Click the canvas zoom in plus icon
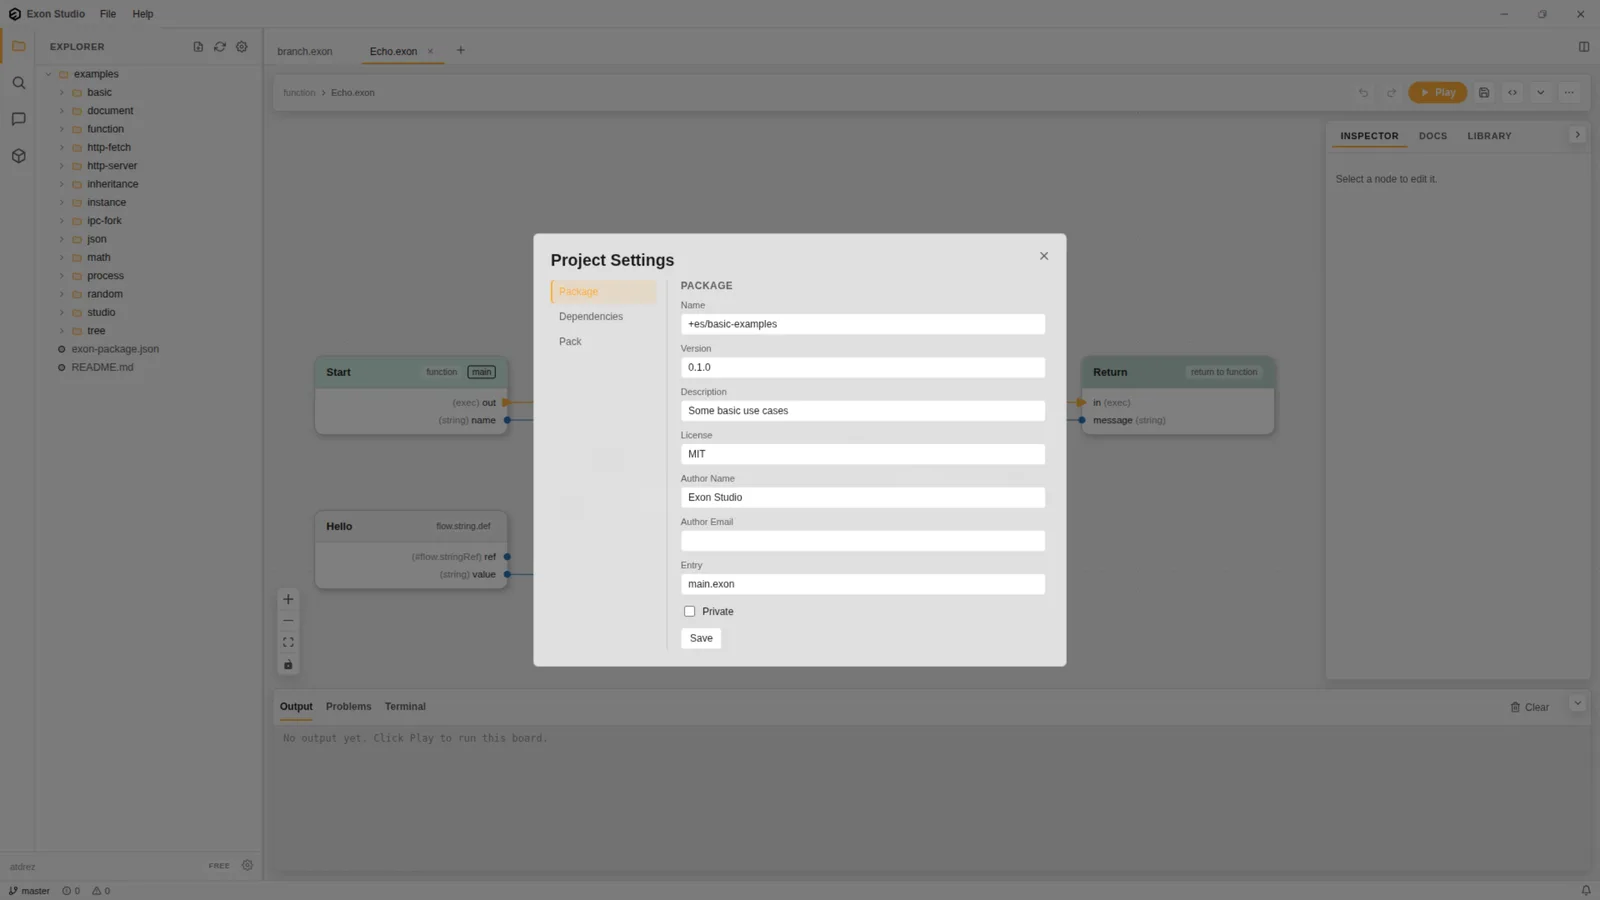The image size is (1600, 900). coord(288,600)
